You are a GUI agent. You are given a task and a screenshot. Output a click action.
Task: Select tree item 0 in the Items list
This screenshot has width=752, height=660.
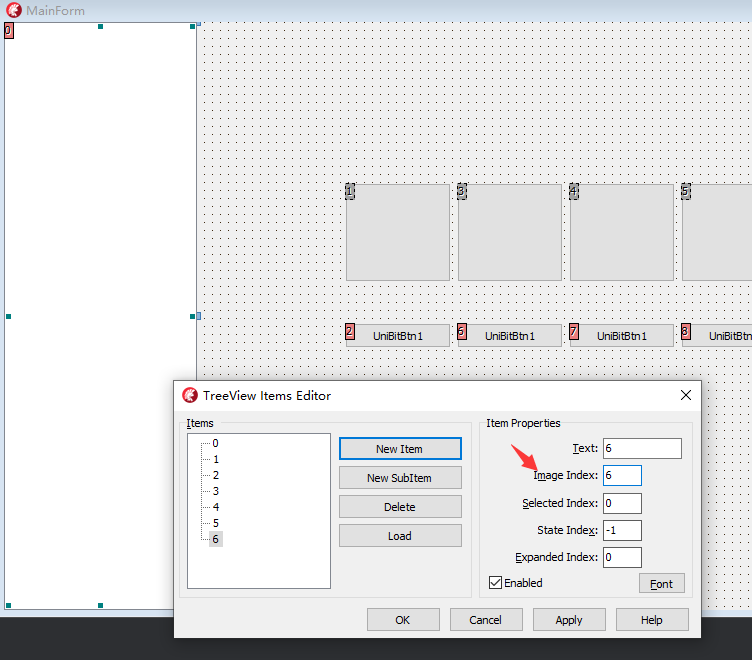pyautogui.click(x=215, y=443)
